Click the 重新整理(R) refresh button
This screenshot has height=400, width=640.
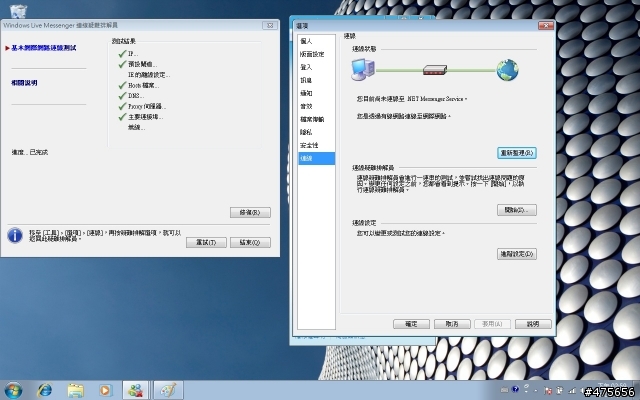(x=517, y=153)
